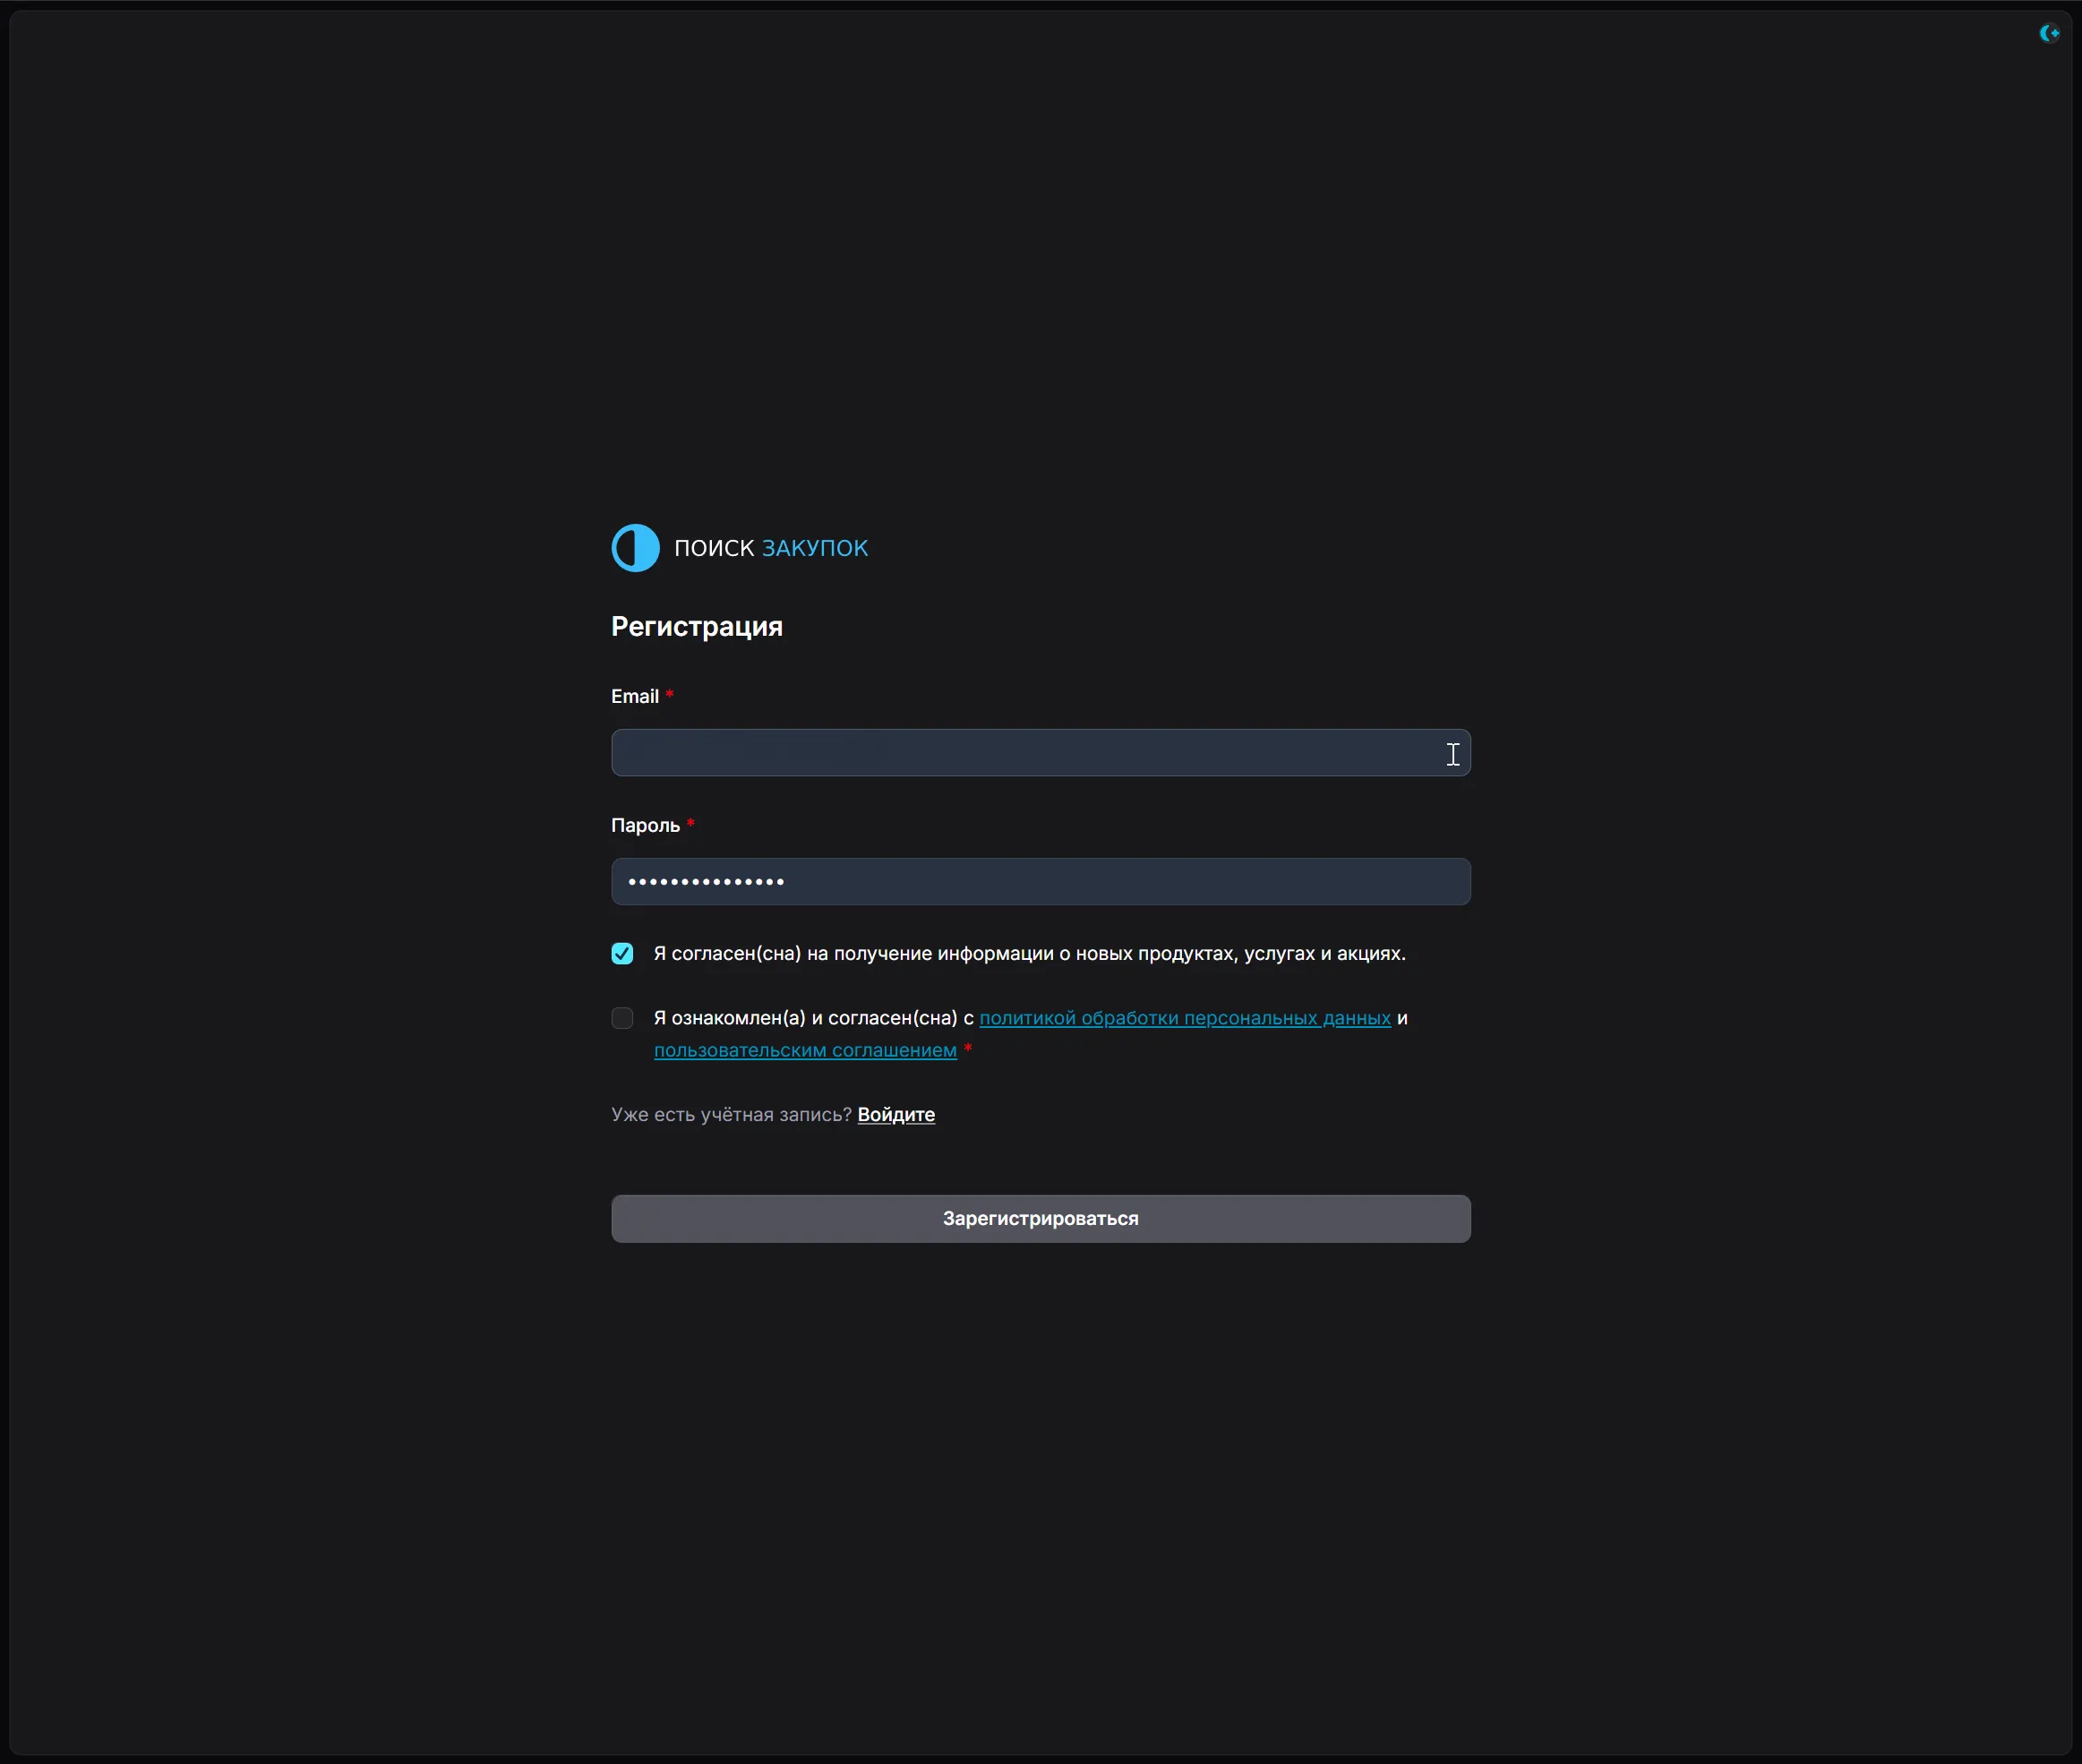Toggle dark theme via moon icon
Screen dimensions: 2082x1764
tap(2048, 33)
